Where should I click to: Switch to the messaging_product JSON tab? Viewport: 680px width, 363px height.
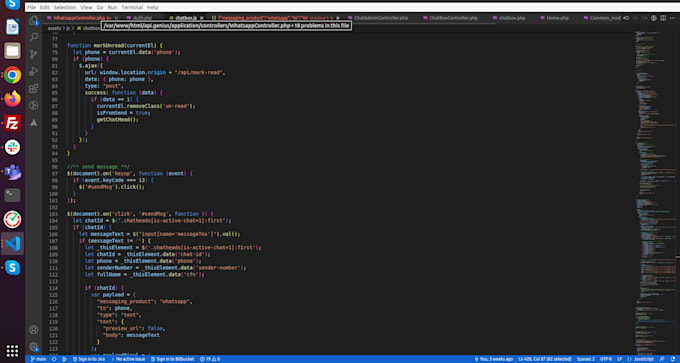point(272,18)
